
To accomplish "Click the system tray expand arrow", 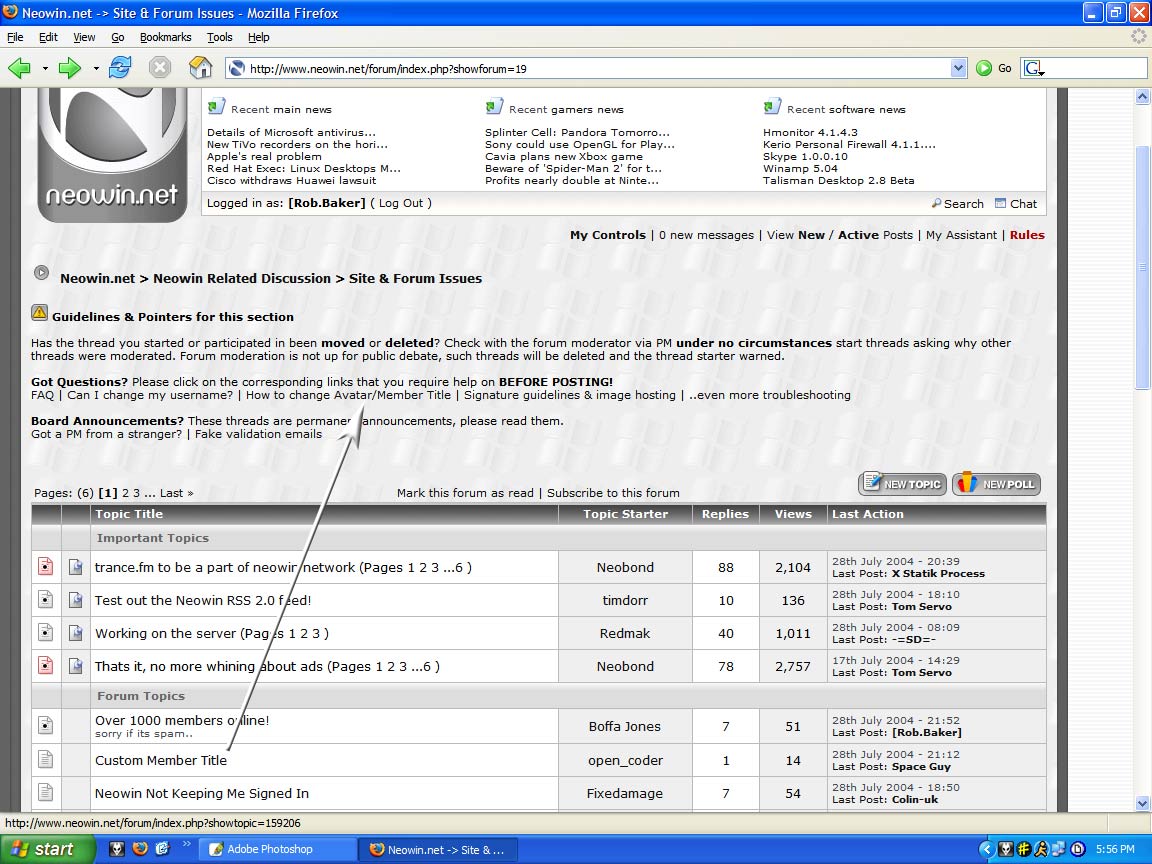I will 986,849.
